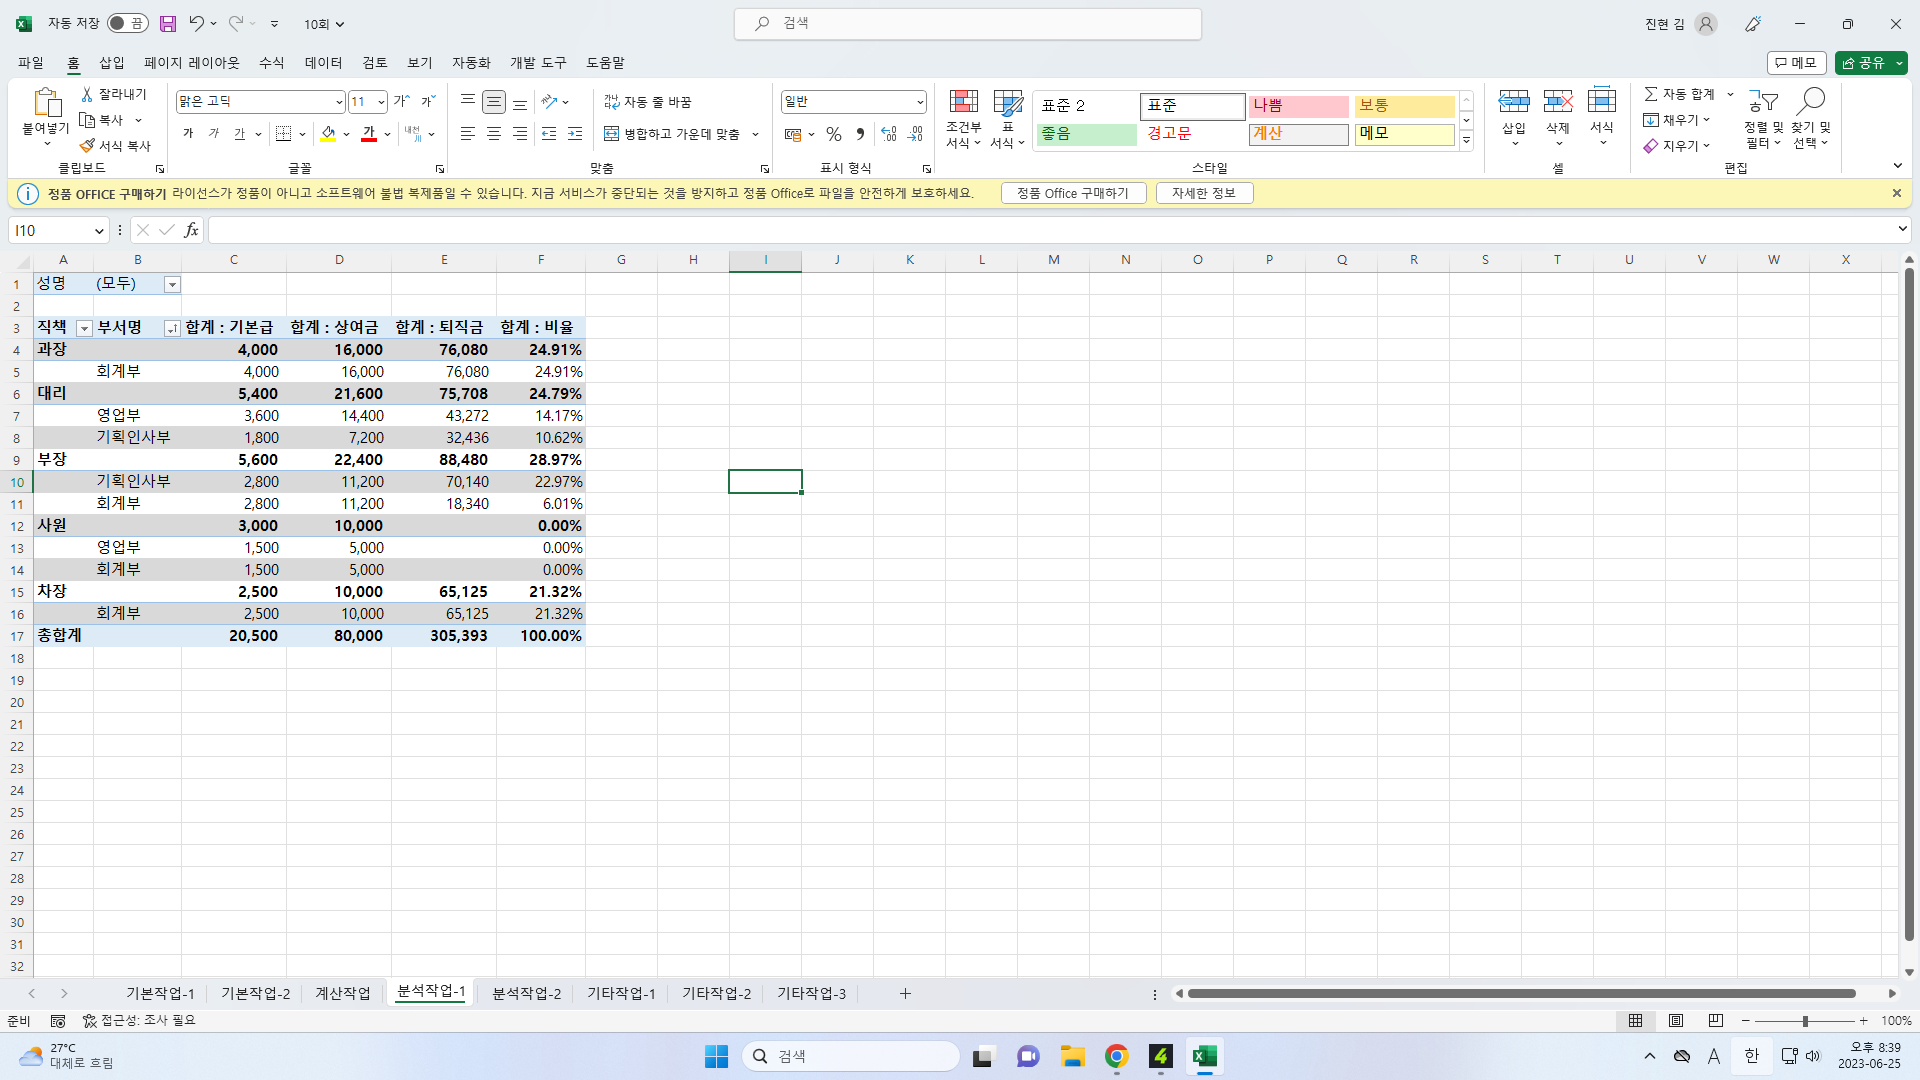Expand the 성명 (모두) filter dropdown
The image size is (1920, 1080).
172,285
